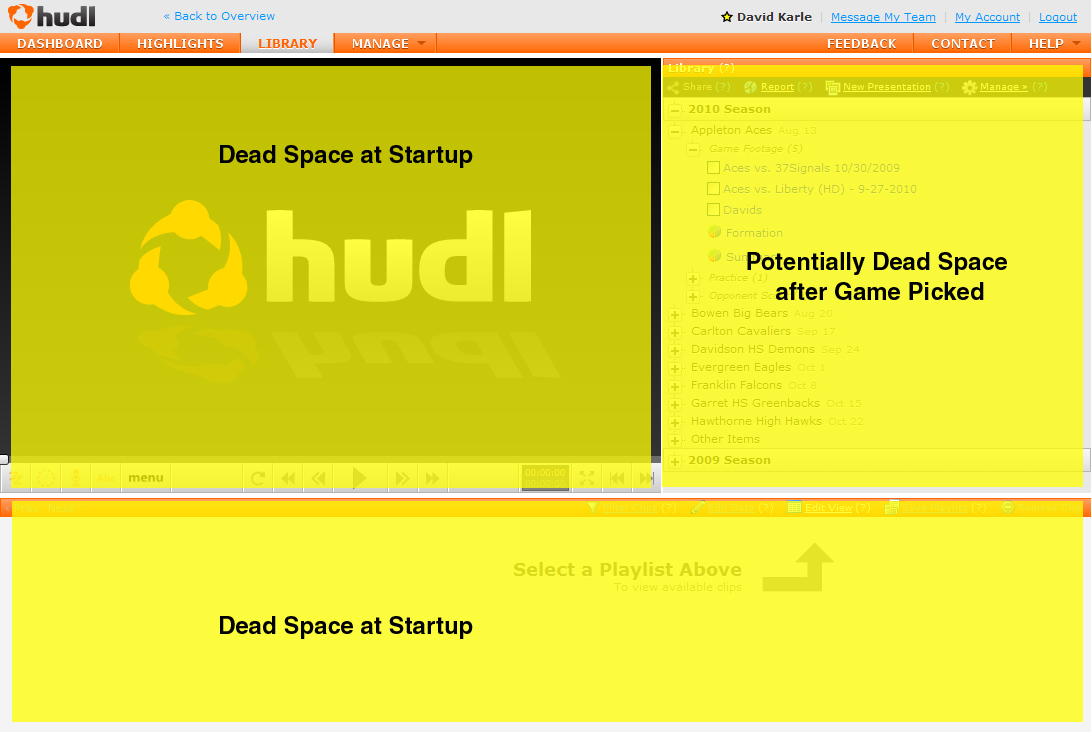Expand the Evergreen Eagles node
Image resolution: width=1091 pixels, height=732 pixels.
pos(675,369)
